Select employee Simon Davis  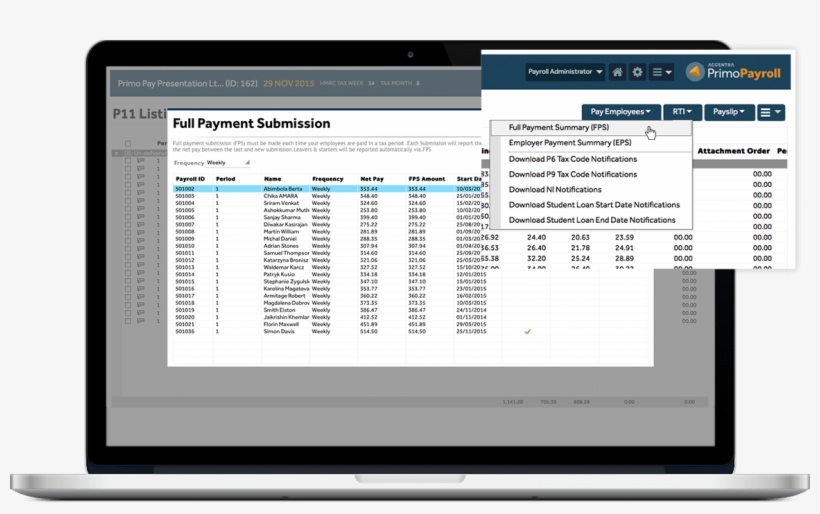(x=279, y=332)
